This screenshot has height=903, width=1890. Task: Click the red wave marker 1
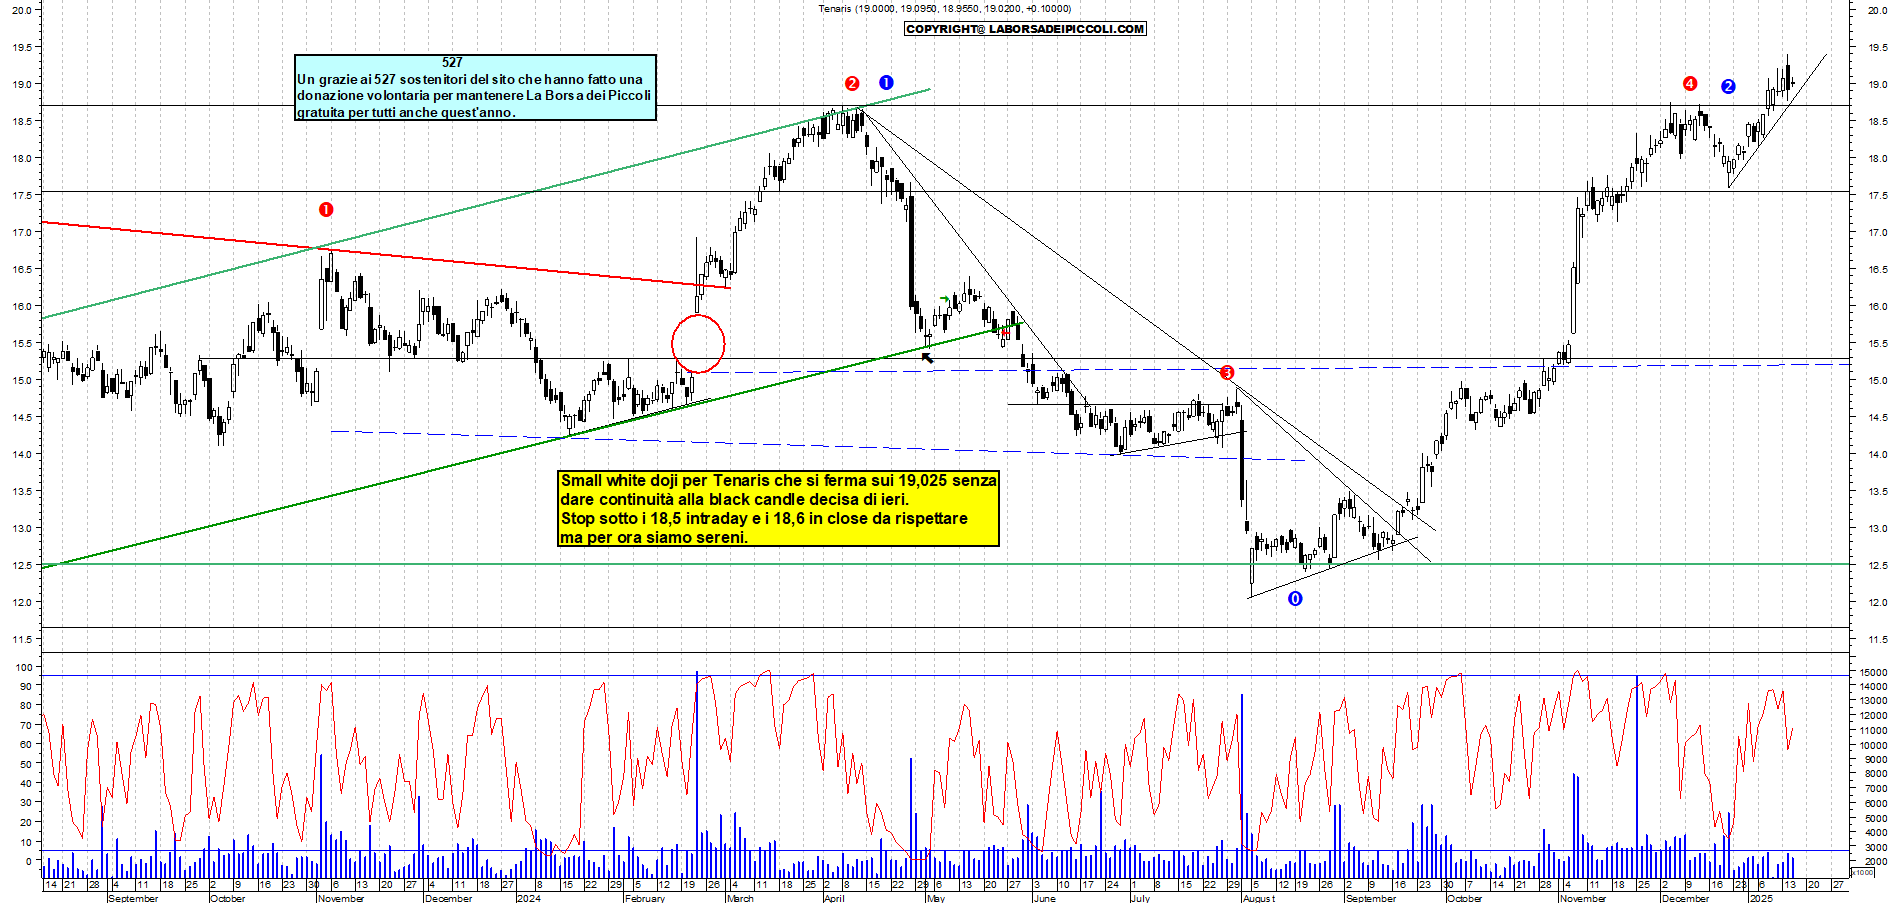click(326, 209)
